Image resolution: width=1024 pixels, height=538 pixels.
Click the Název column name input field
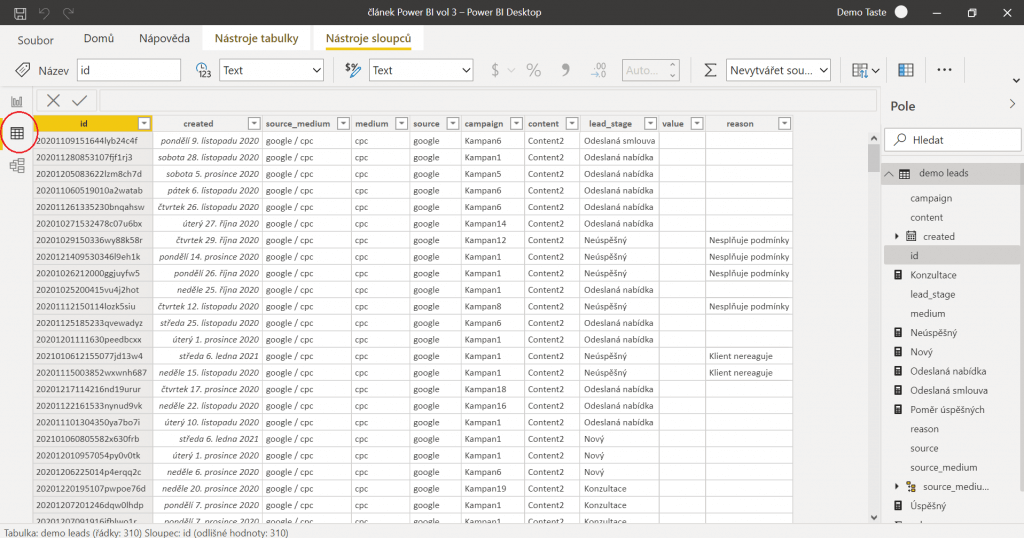point(128,70)
